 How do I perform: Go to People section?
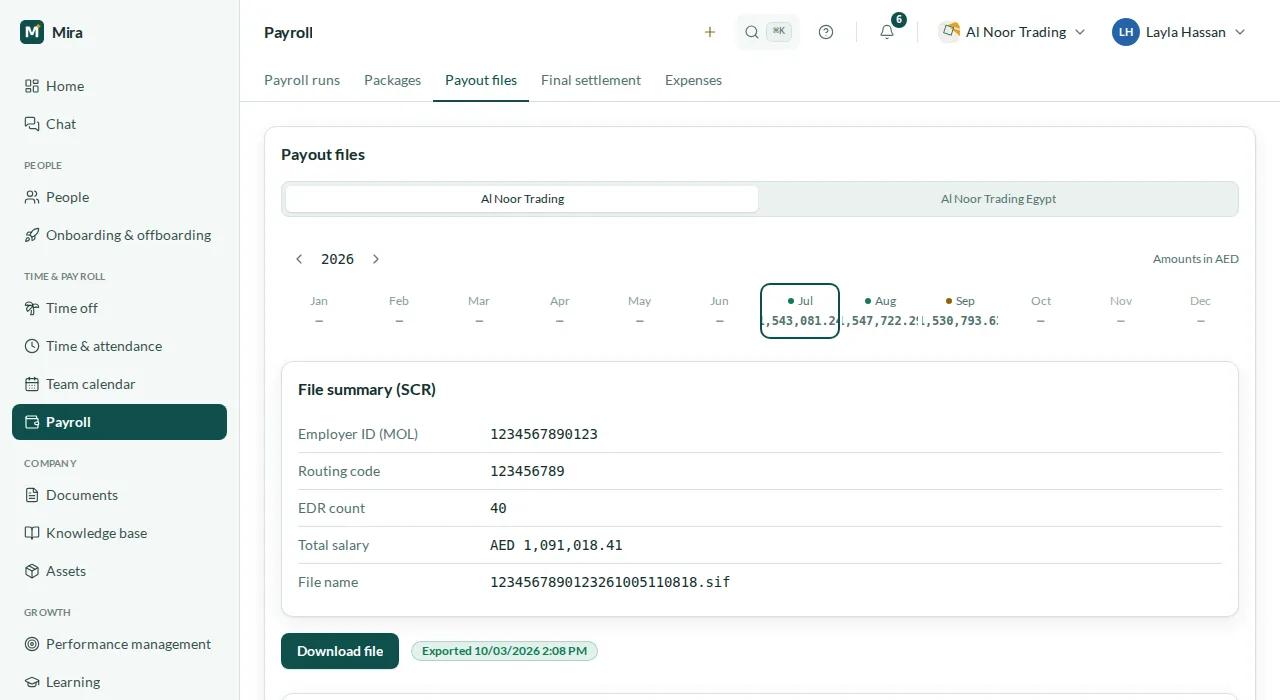point(119,197)
